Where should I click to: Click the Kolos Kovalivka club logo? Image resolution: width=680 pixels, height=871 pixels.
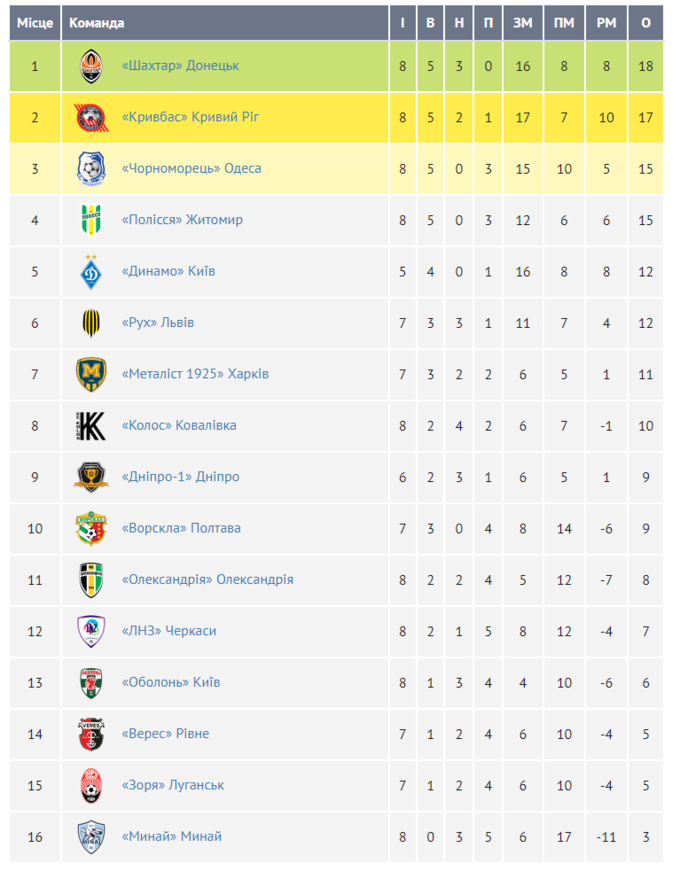point(91,426)
